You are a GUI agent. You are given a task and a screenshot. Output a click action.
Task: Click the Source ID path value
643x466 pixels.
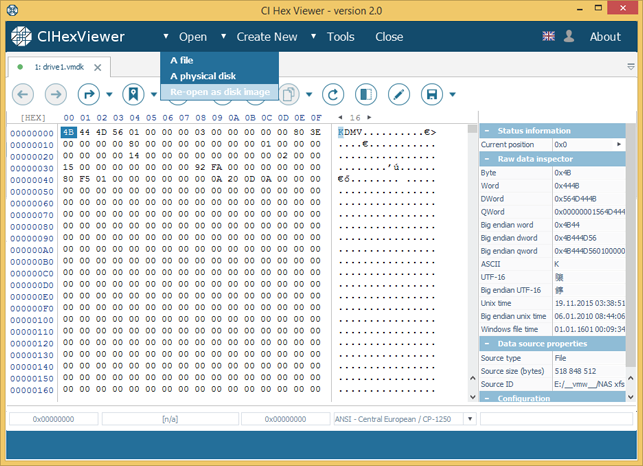[589, 384]
